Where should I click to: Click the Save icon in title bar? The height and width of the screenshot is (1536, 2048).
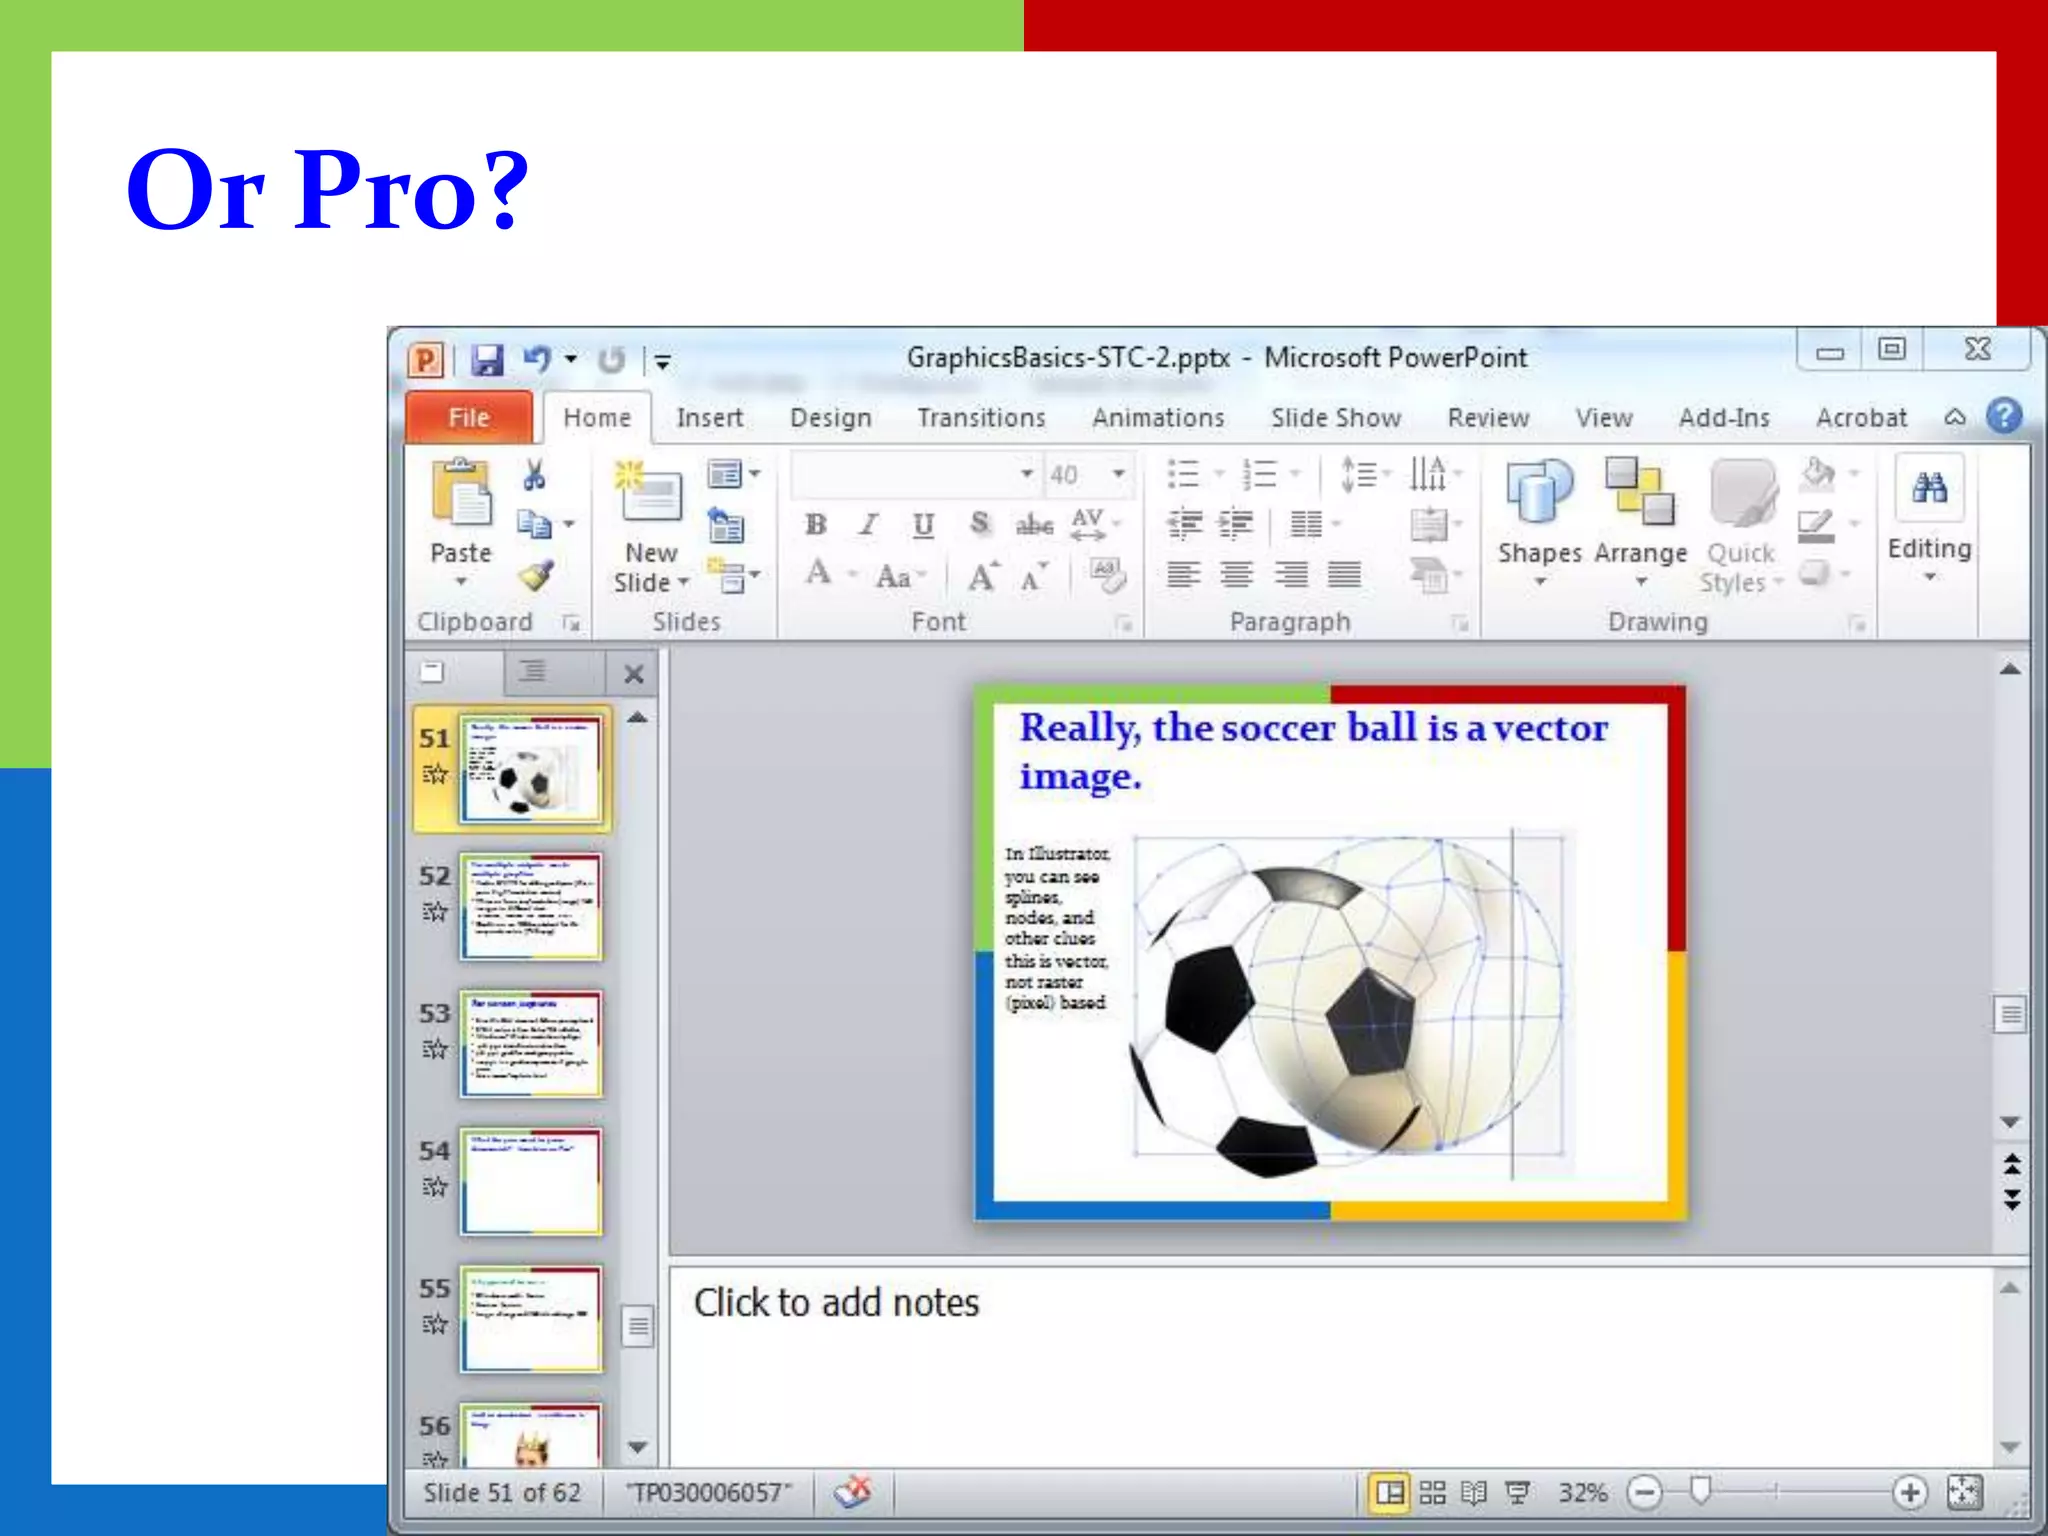pos(487,359)
